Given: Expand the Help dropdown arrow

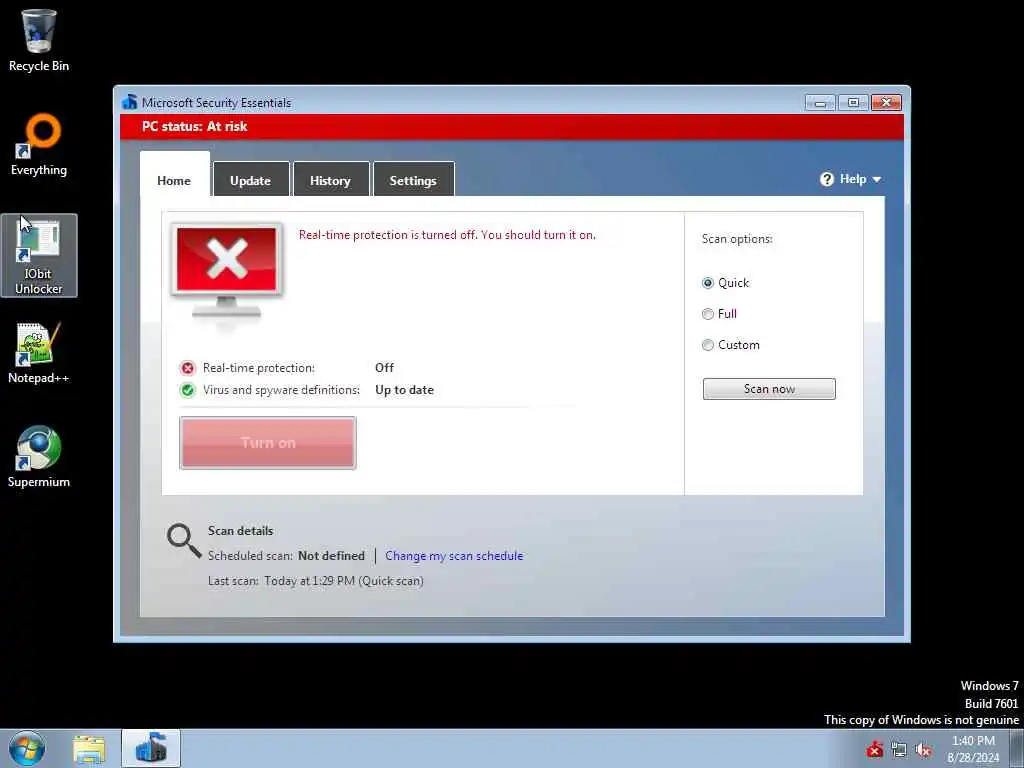Looking at the screenshot, I should (x=876, y=180).
